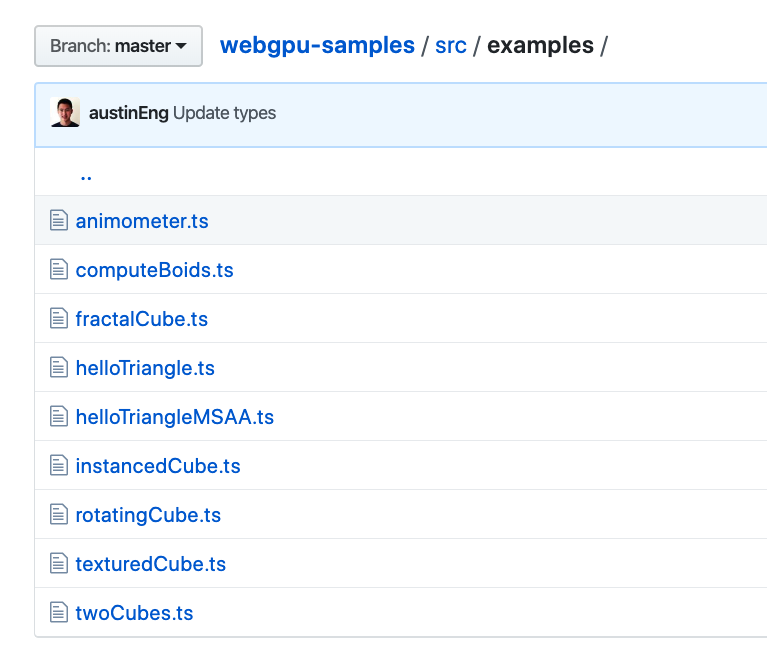The image size is (767, 669).
Task: Navigate to the src folder breadcrumb
Action: point(451,45)
